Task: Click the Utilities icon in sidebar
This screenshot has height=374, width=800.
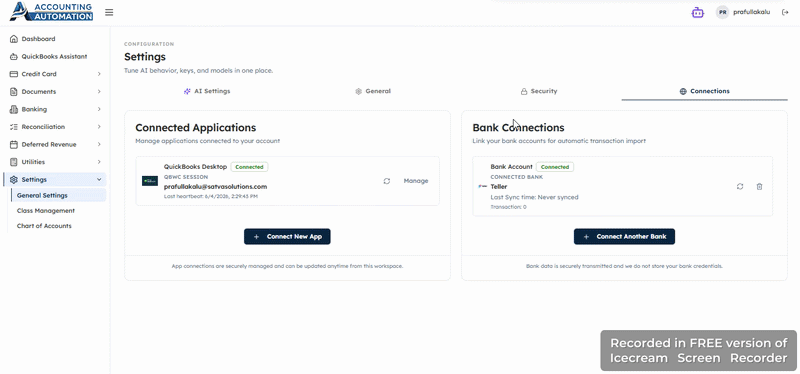Action: (14, 162)
